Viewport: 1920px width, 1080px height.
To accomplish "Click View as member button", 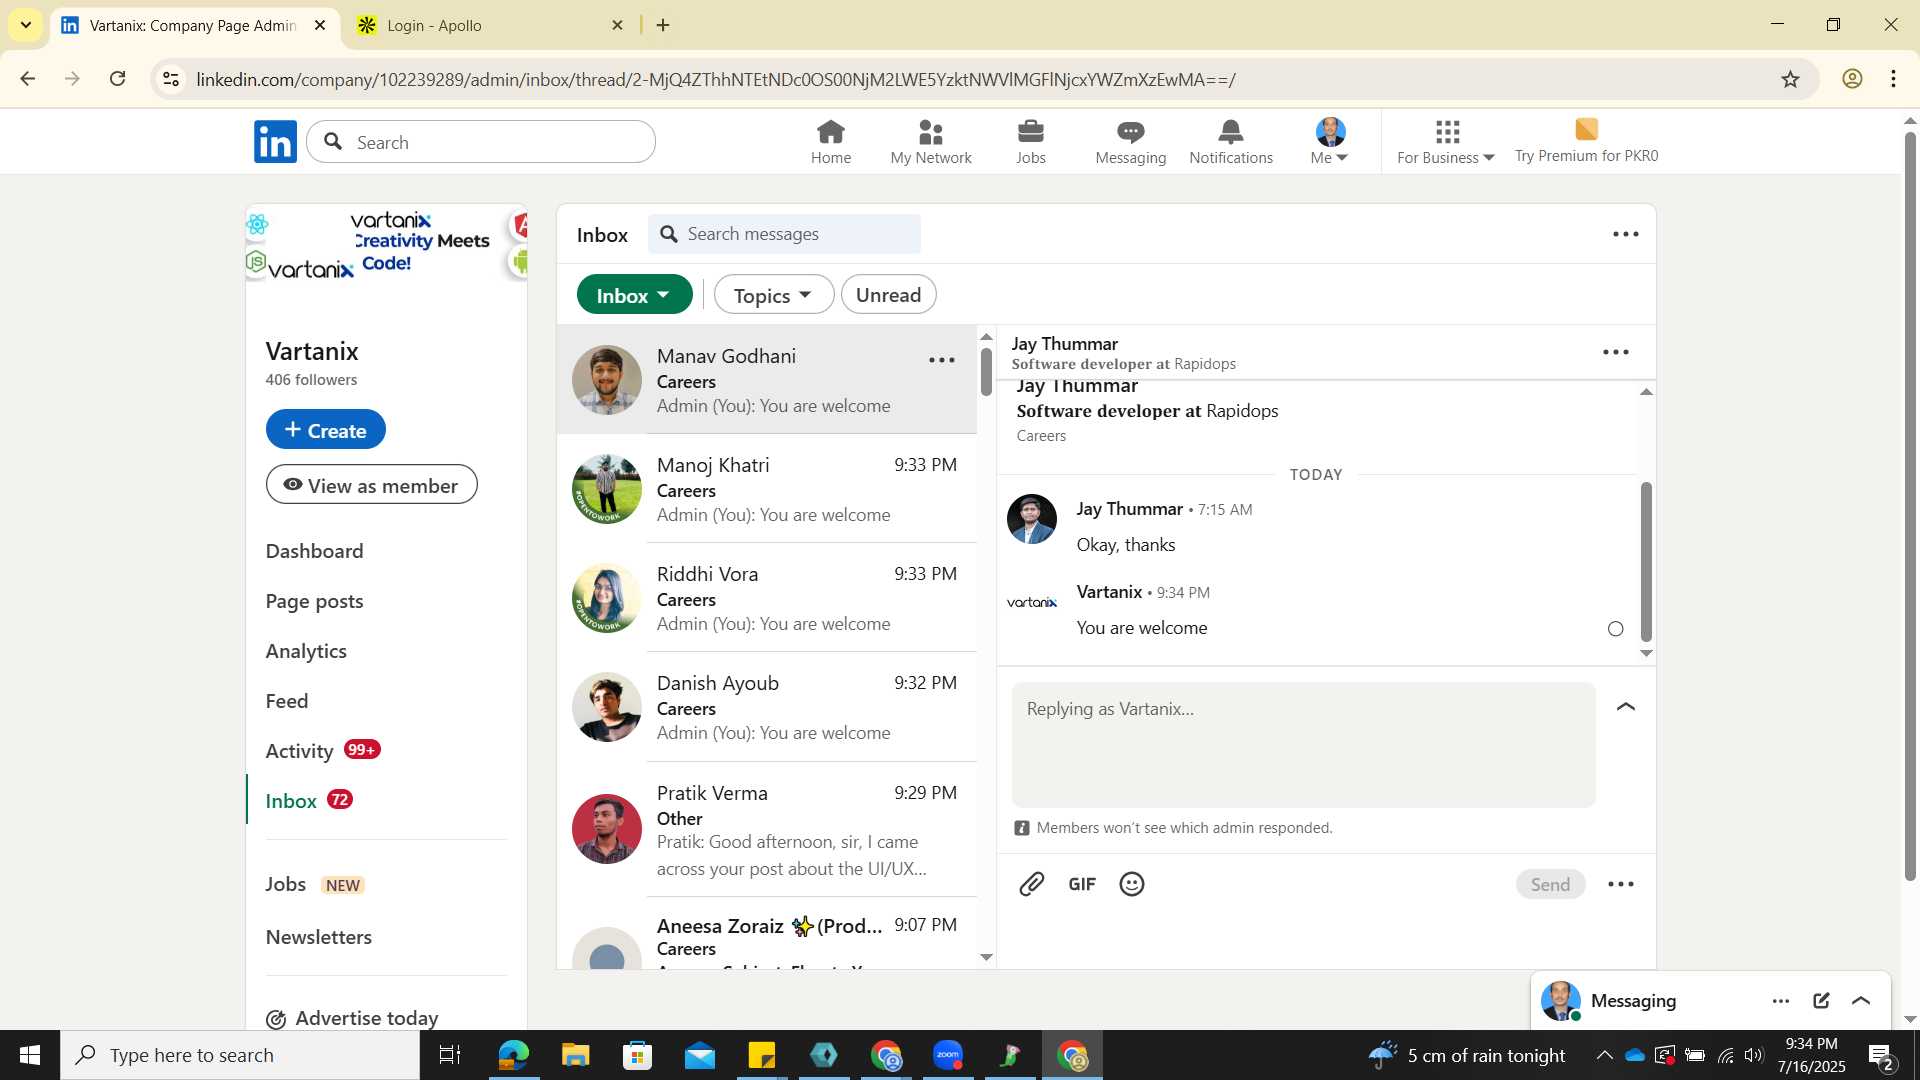I will click(372, 485).
